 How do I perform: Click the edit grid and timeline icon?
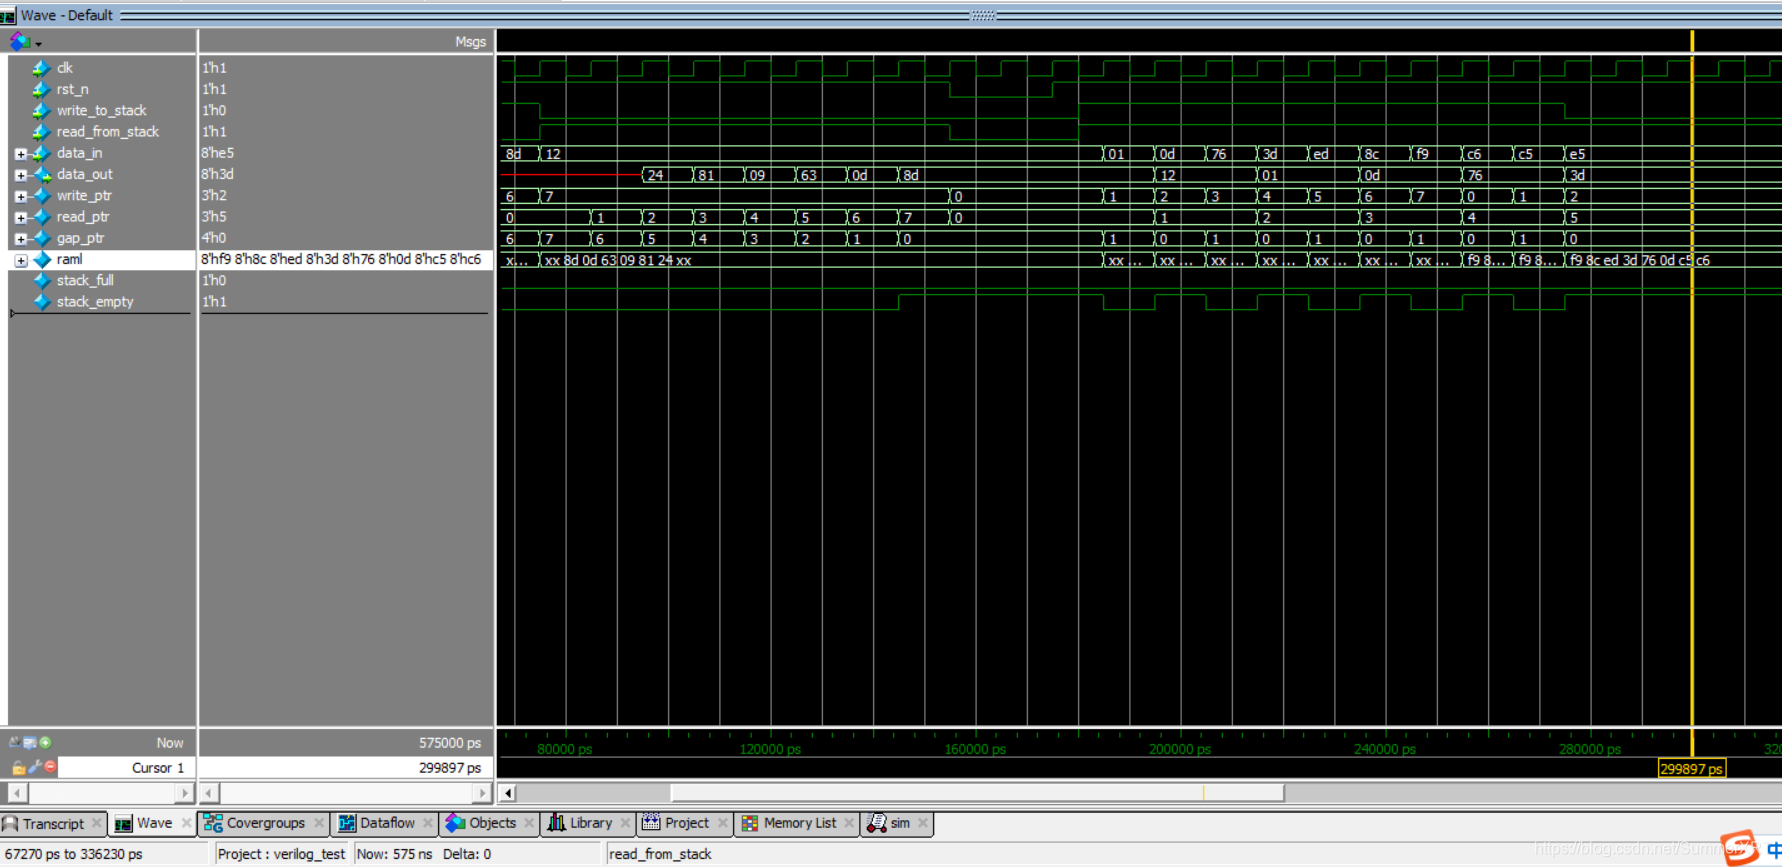click(30, 743)
